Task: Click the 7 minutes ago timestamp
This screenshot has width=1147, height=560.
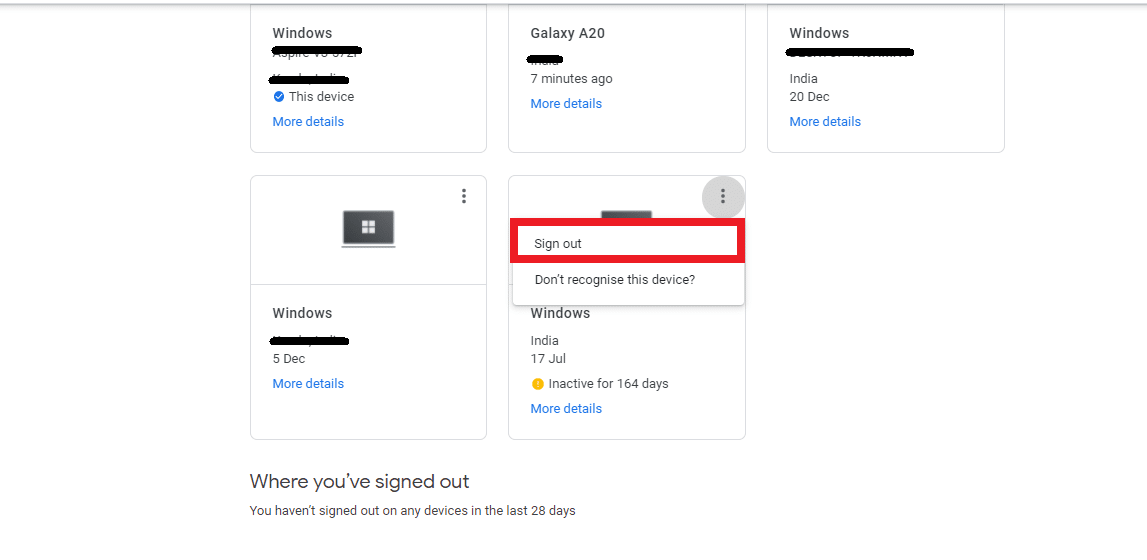Action: [571, 79]
